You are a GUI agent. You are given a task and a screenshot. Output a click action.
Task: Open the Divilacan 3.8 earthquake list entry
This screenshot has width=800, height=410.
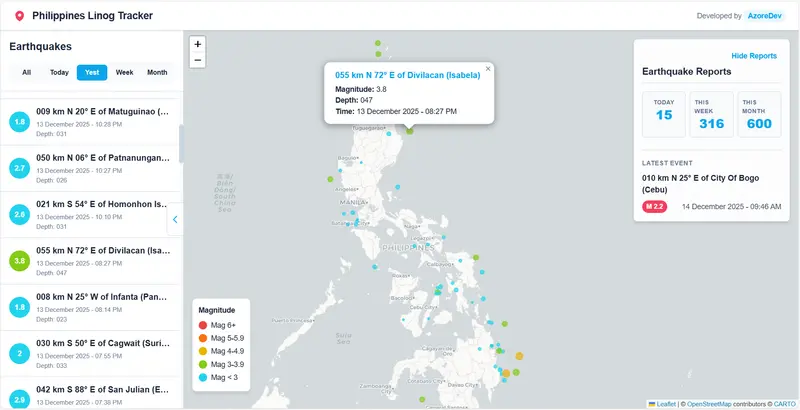point(90,261)
